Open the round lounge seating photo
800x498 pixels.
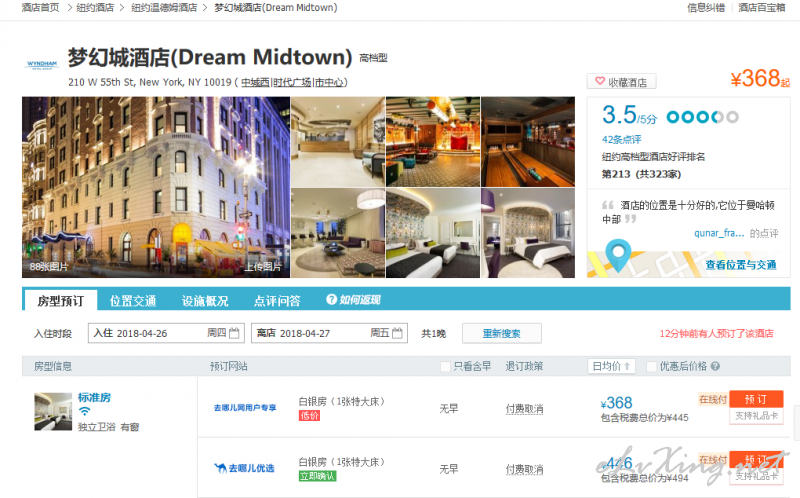pos(337,233)
